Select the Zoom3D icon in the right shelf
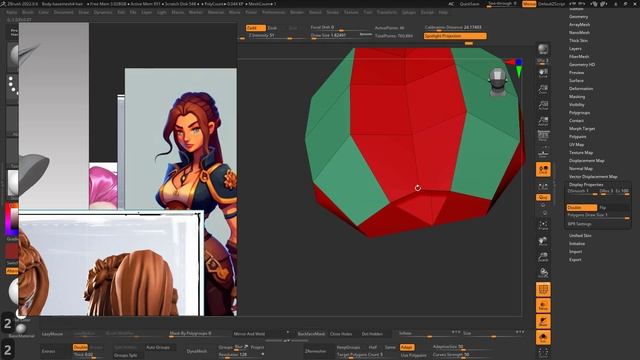Screen dimensions: 640x360 [x=543, y=257]
